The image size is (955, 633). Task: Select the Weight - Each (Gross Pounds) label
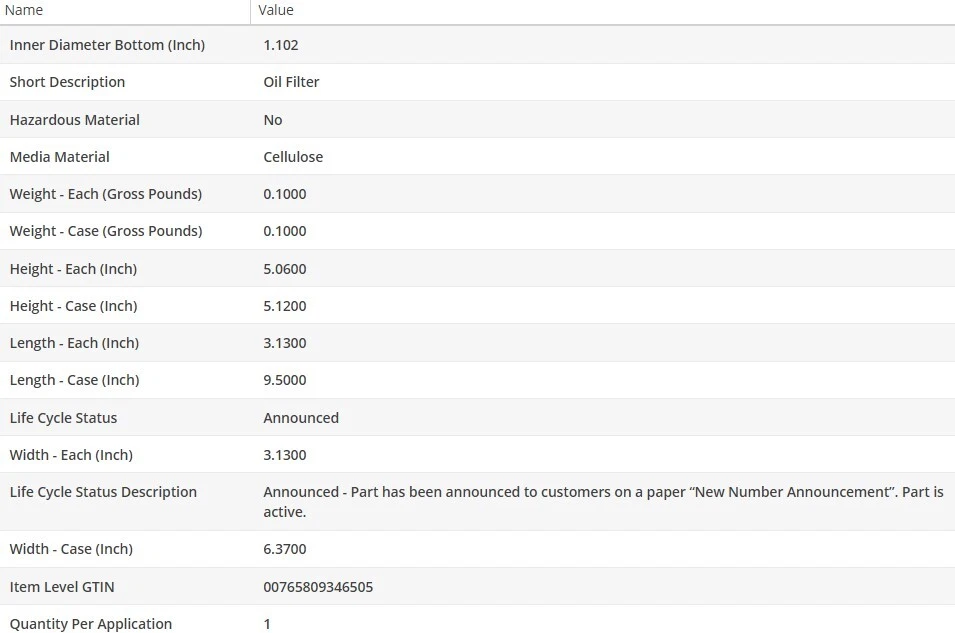(x=106, y=194)
